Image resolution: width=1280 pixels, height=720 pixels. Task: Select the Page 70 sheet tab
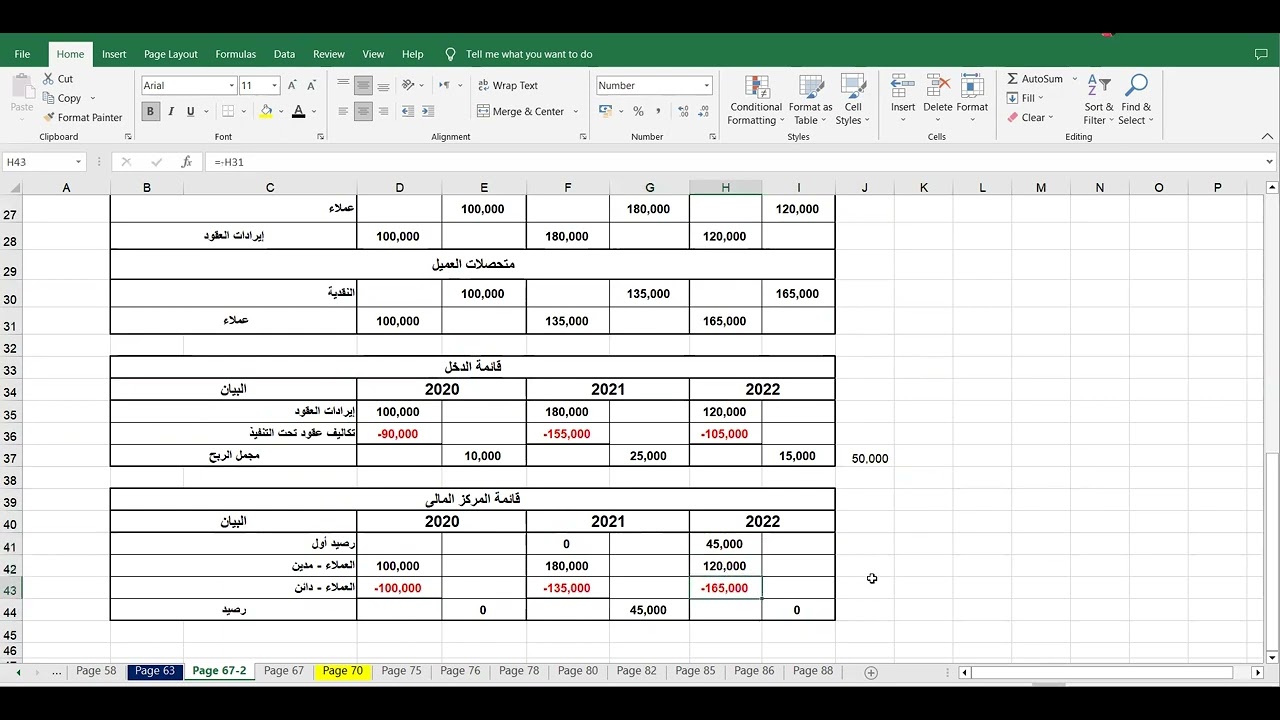(342, 671)
